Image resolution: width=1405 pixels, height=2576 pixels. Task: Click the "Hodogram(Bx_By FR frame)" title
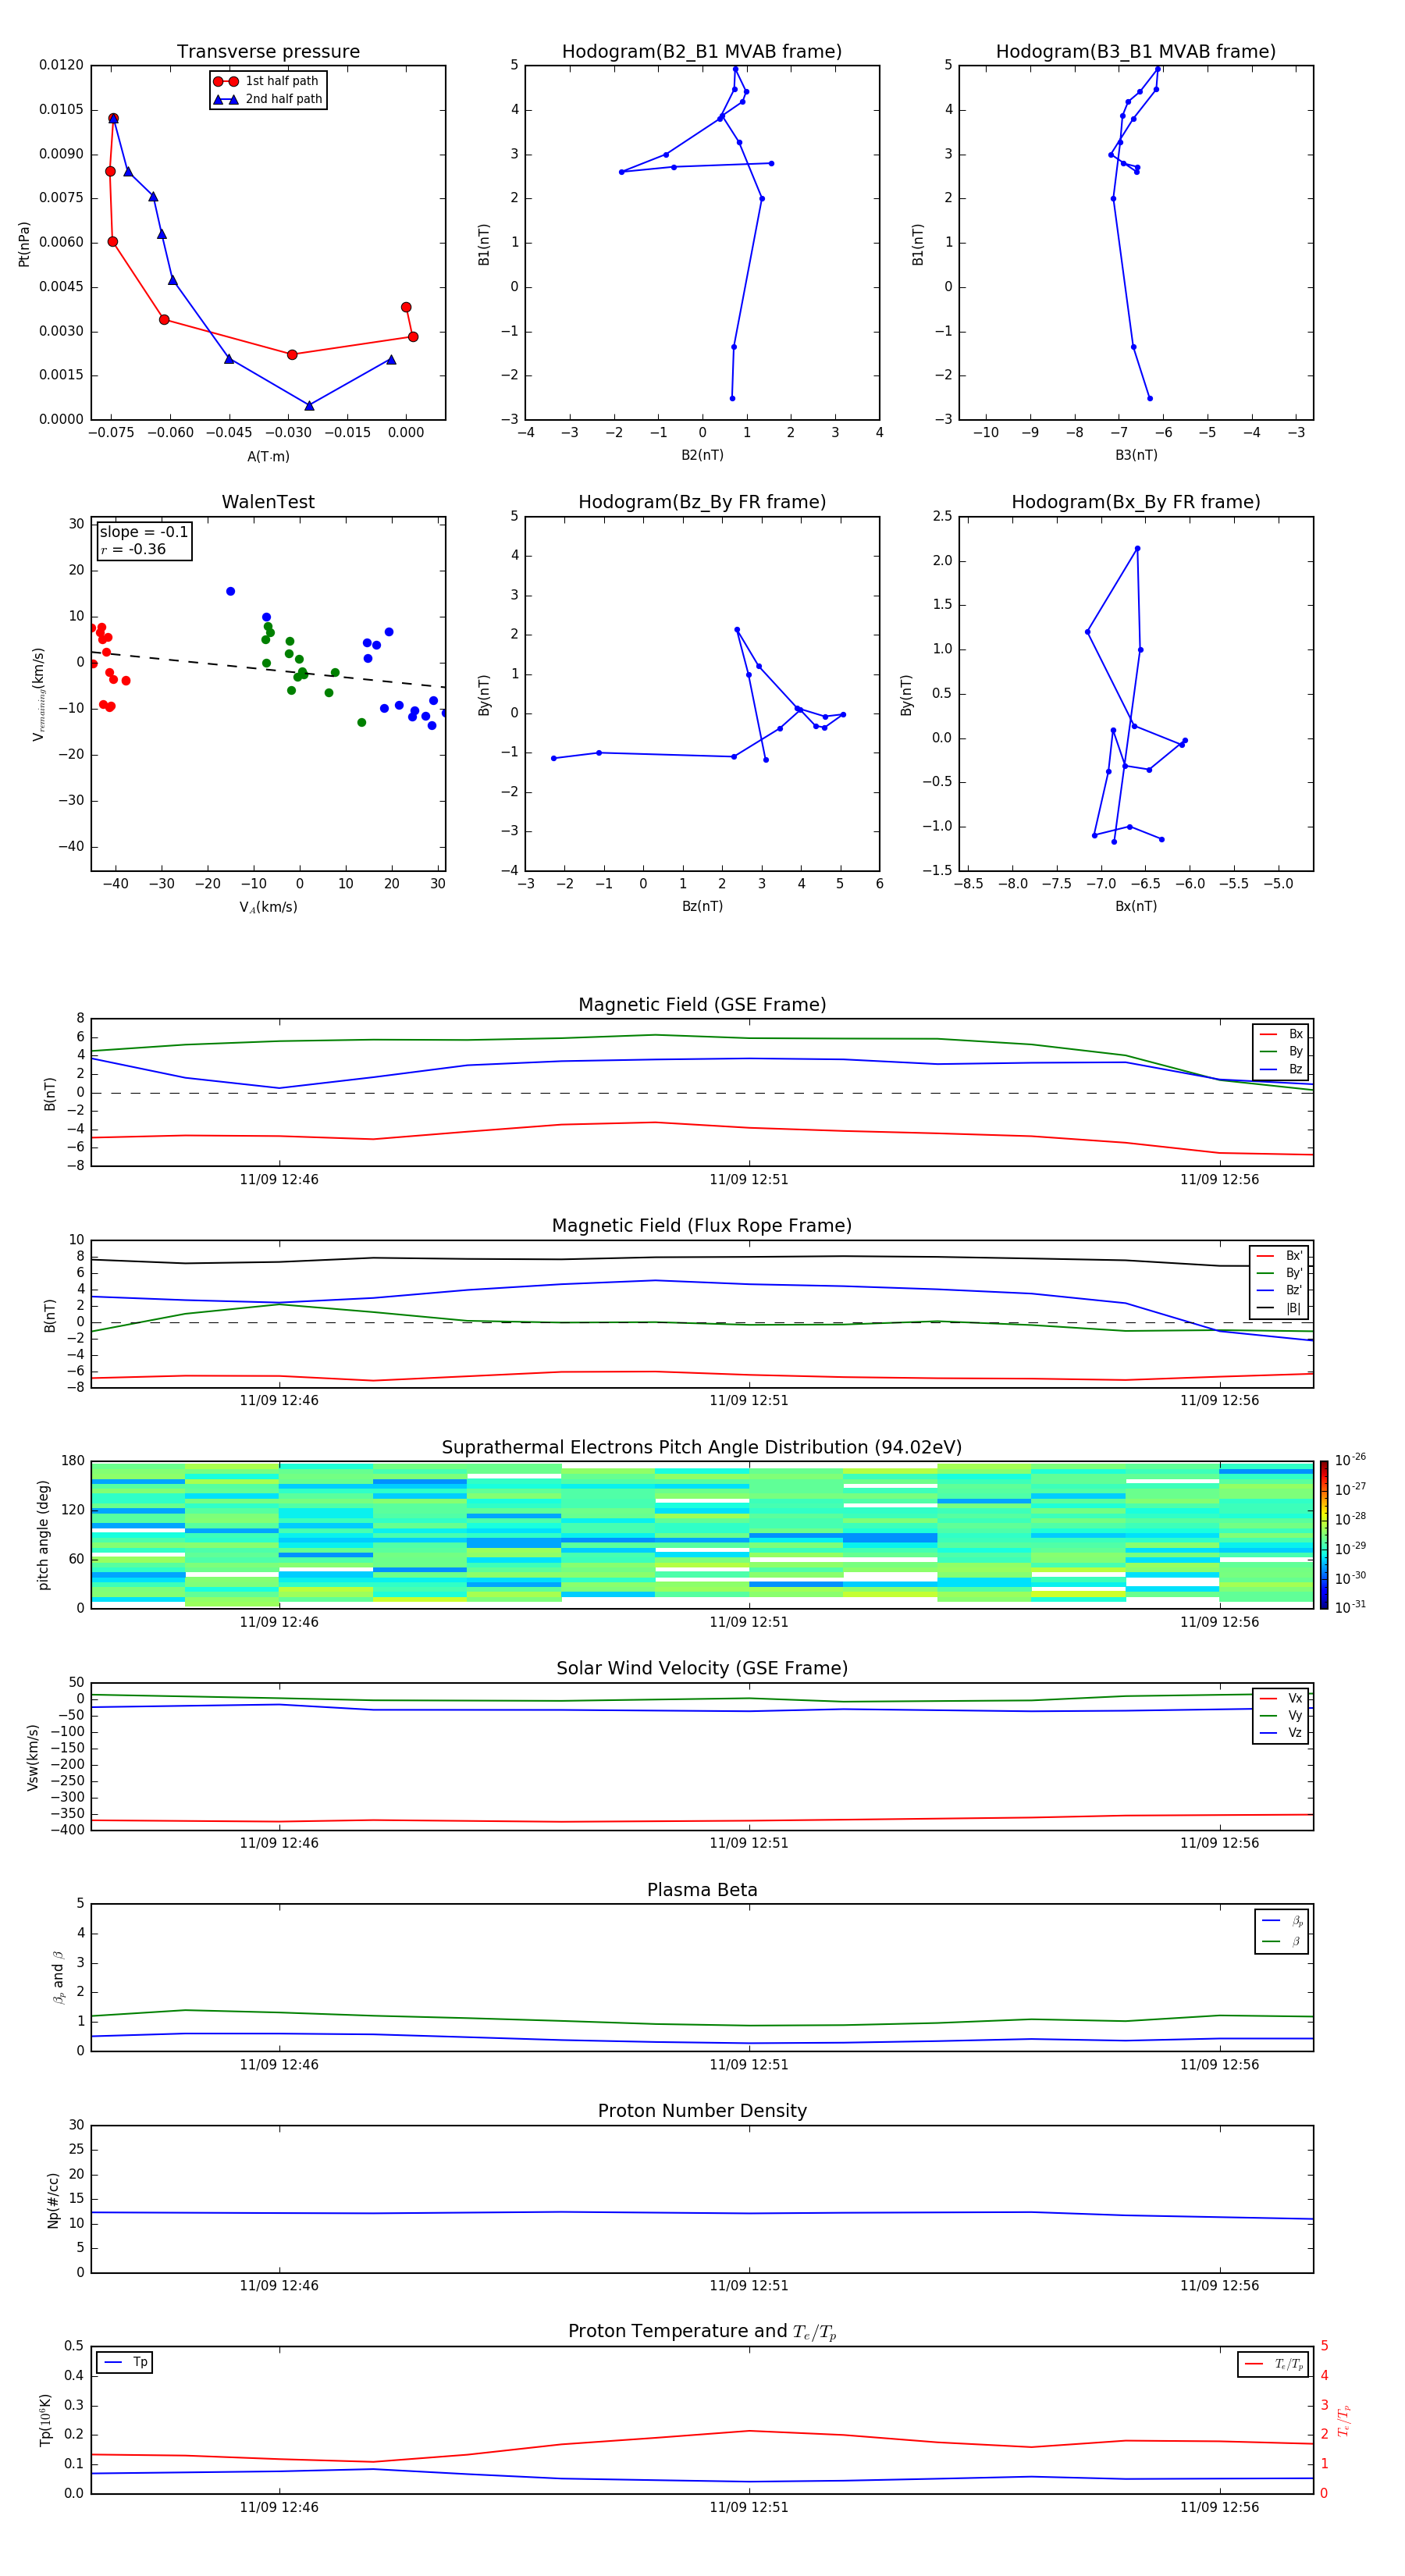tap(1136, 502)
